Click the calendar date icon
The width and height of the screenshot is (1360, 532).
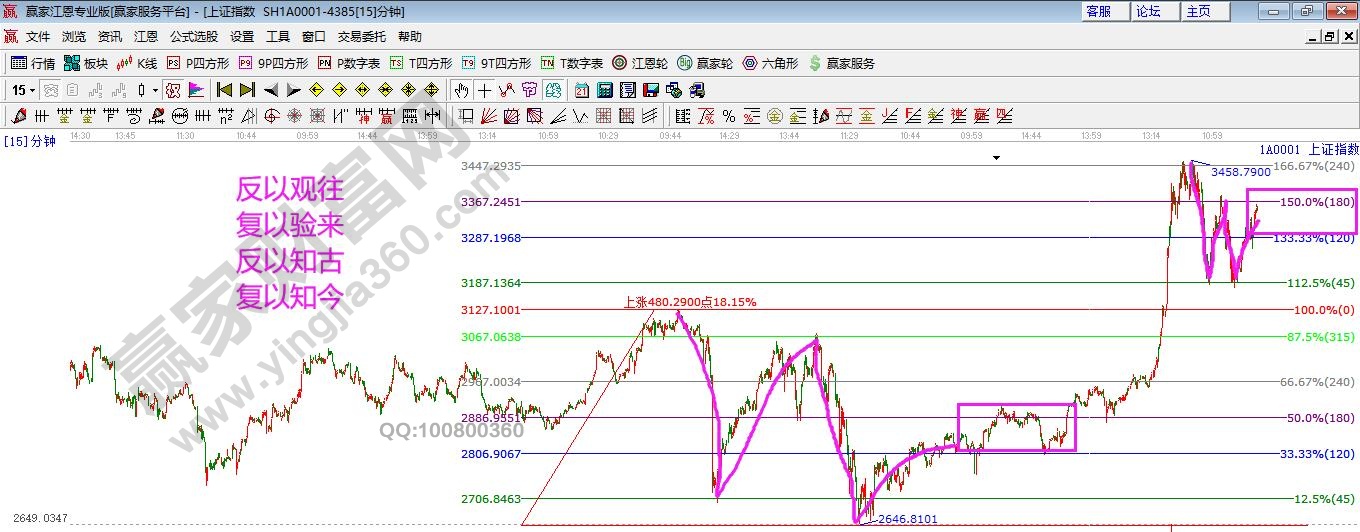click(x=581, y=90)
